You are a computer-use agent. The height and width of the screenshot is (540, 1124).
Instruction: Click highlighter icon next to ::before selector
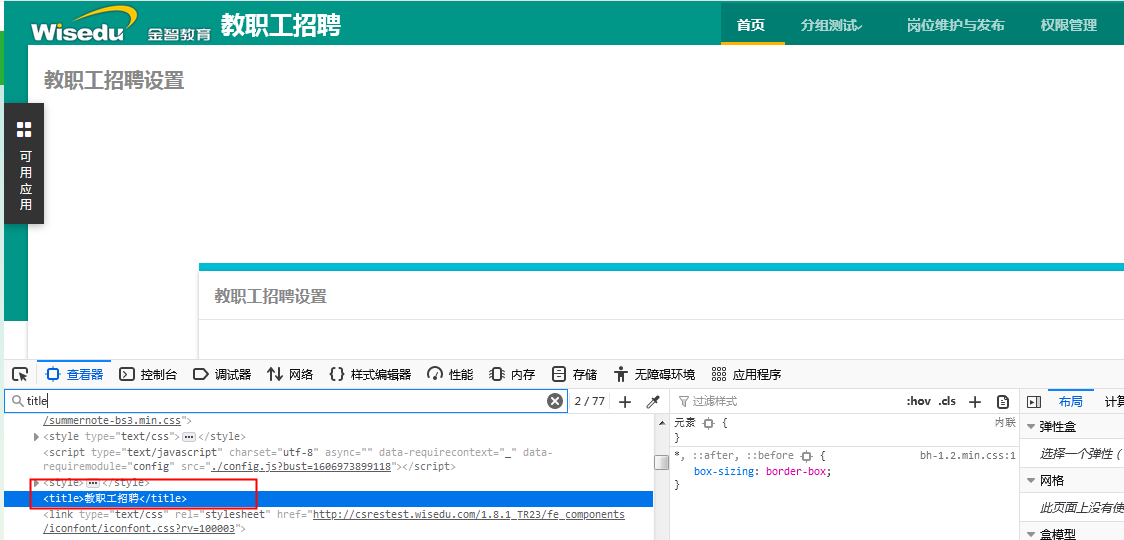(806, 455)
